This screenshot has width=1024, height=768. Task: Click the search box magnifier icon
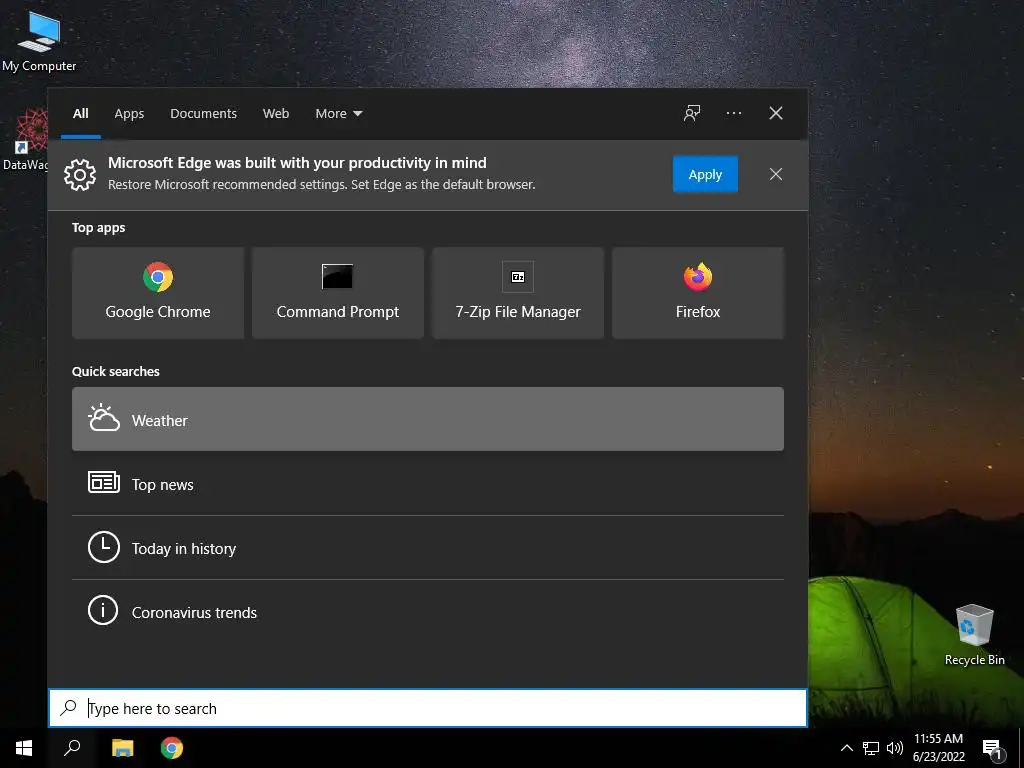pyautogui.click(x=69, y=707)
